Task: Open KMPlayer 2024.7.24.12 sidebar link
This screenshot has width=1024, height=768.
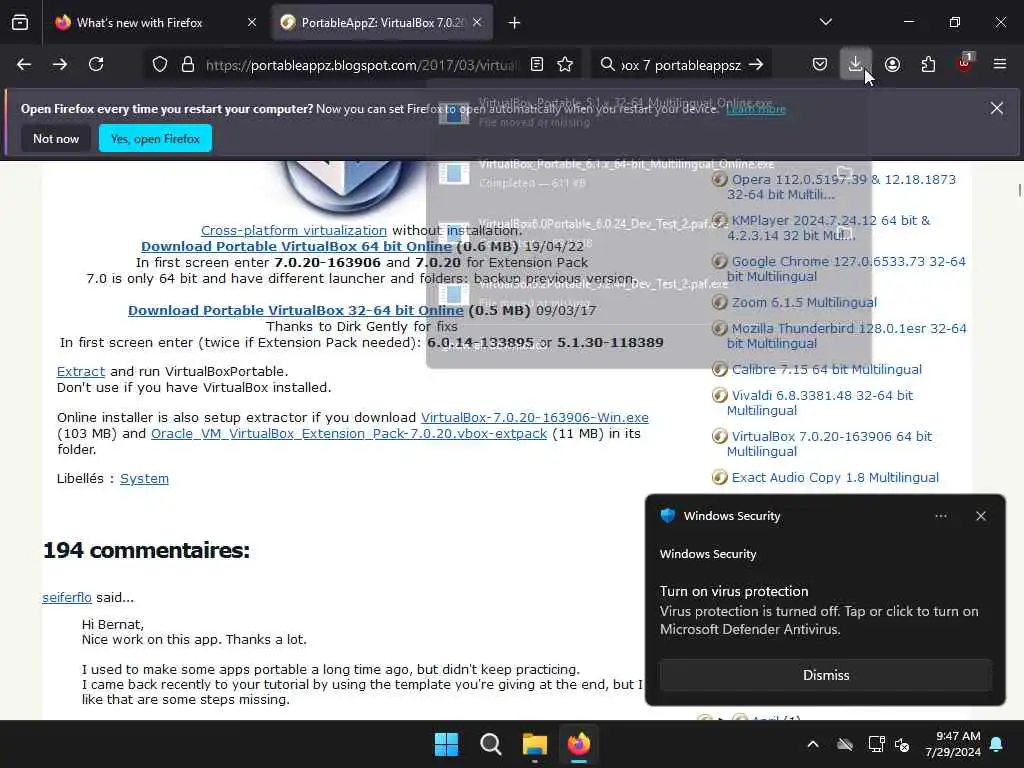Action: click(x=828, y=228)
